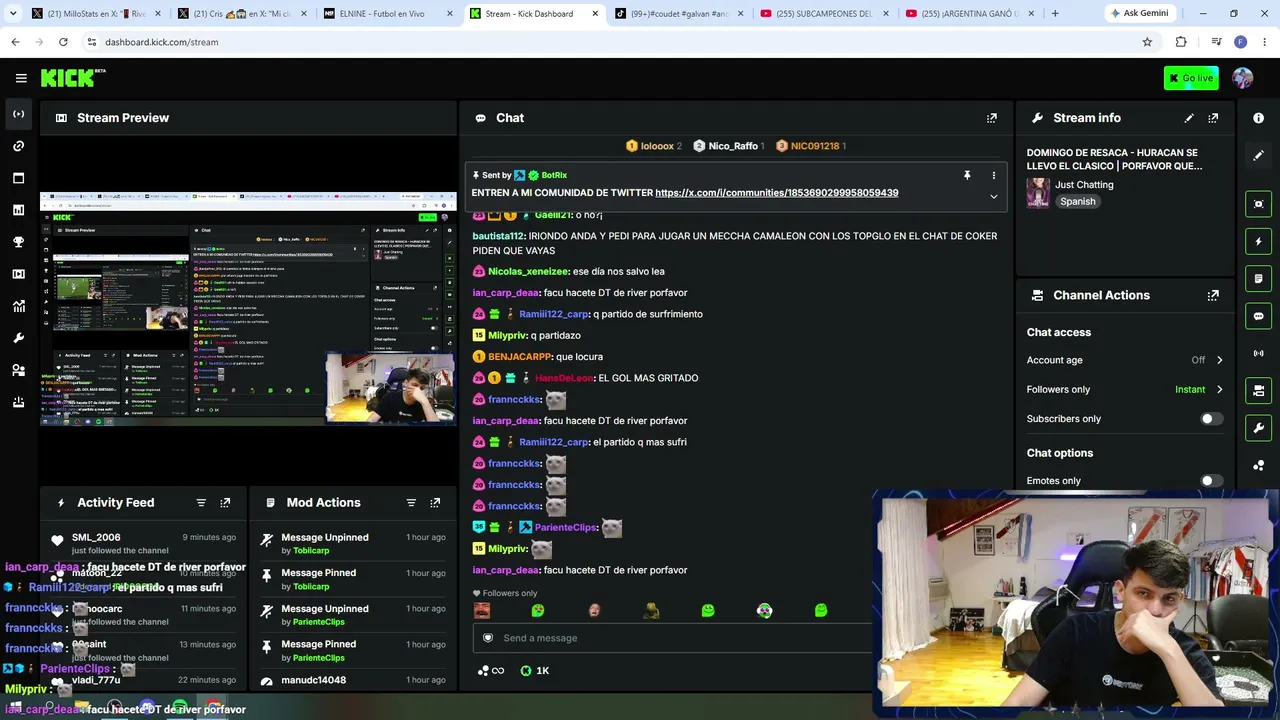1280x720 pixels.
Task: Toggle the Mod Actions note icon in right sidebar
Action: (x=1258, y=278)
